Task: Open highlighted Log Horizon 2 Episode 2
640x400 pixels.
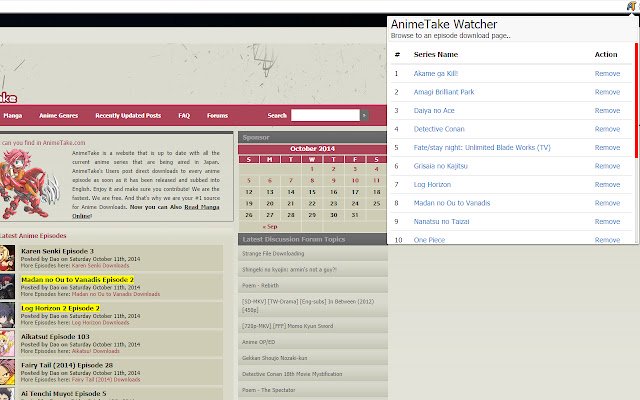Action: pos(60,308)
